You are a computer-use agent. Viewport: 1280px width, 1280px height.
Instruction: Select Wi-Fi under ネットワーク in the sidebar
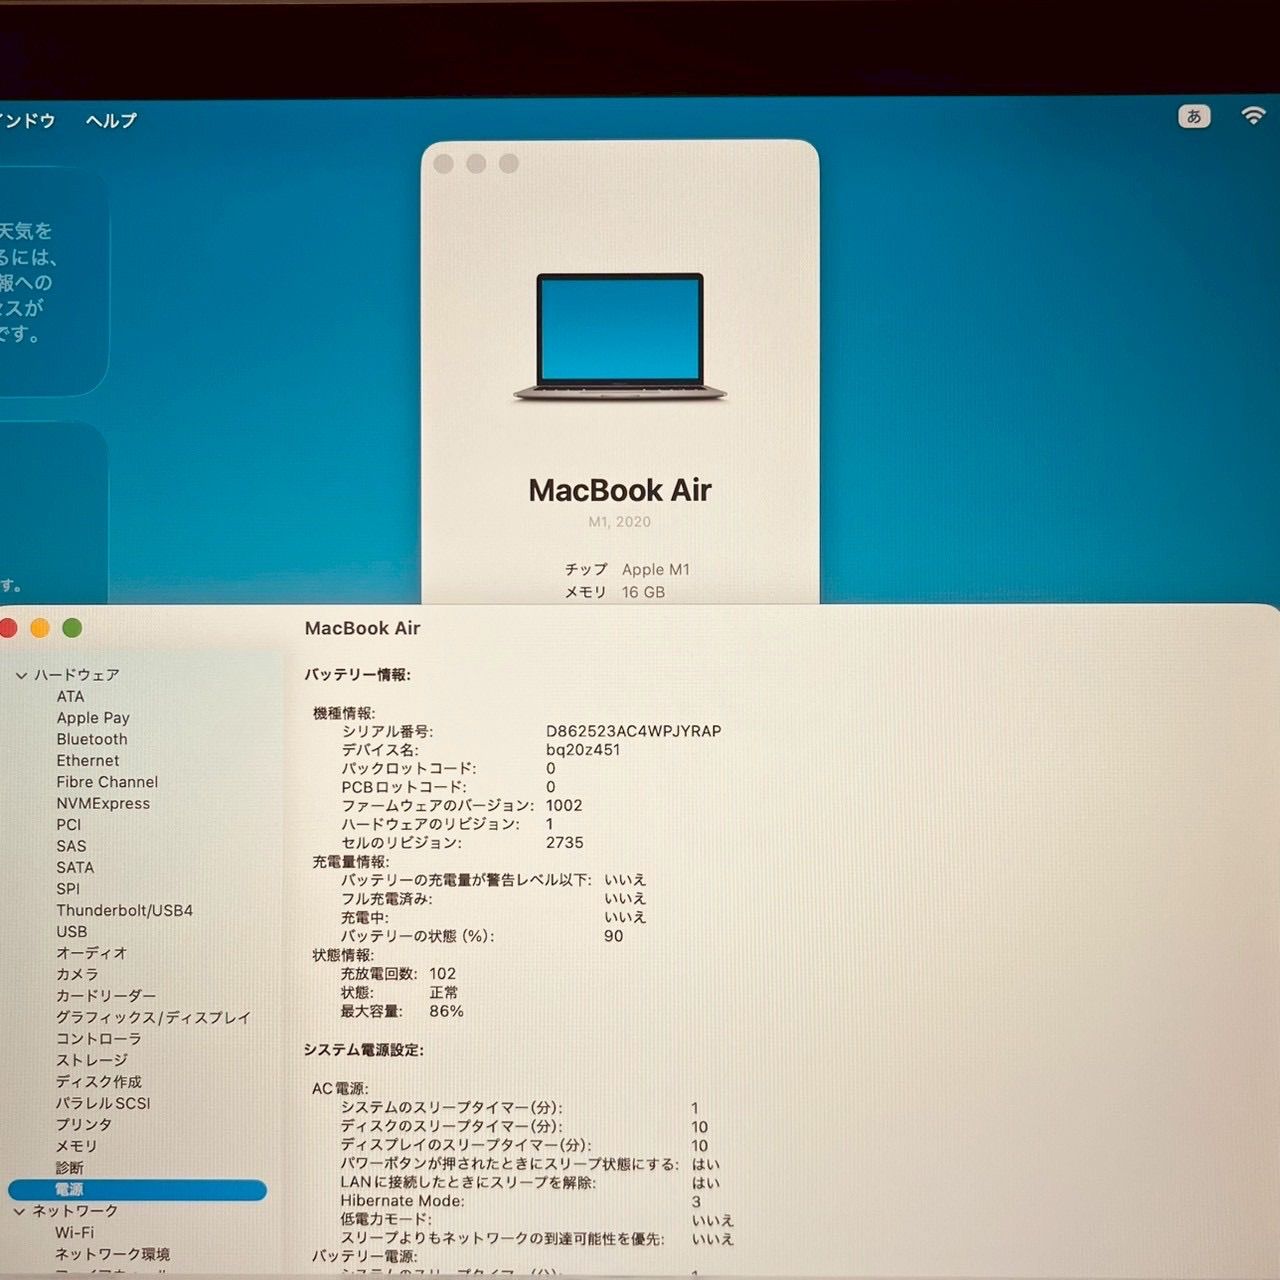(x=74, y=1233)
